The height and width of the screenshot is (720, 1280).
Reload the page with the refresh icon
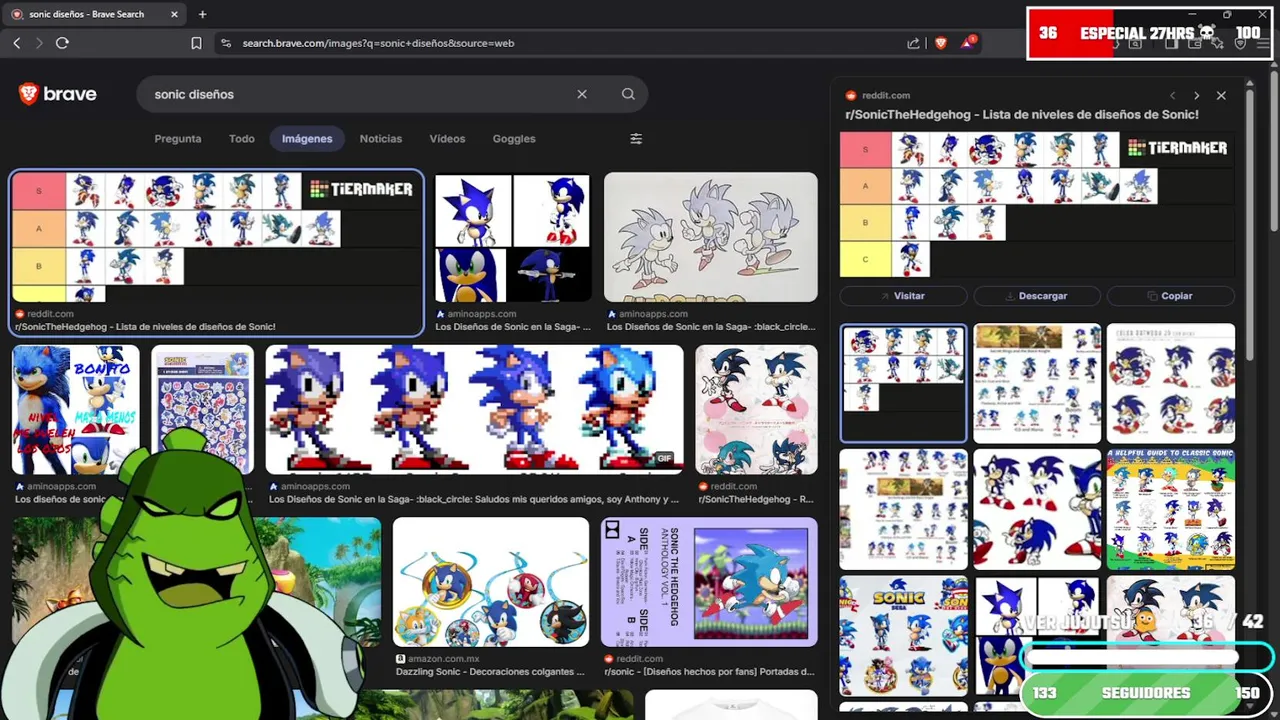point(62,43)
